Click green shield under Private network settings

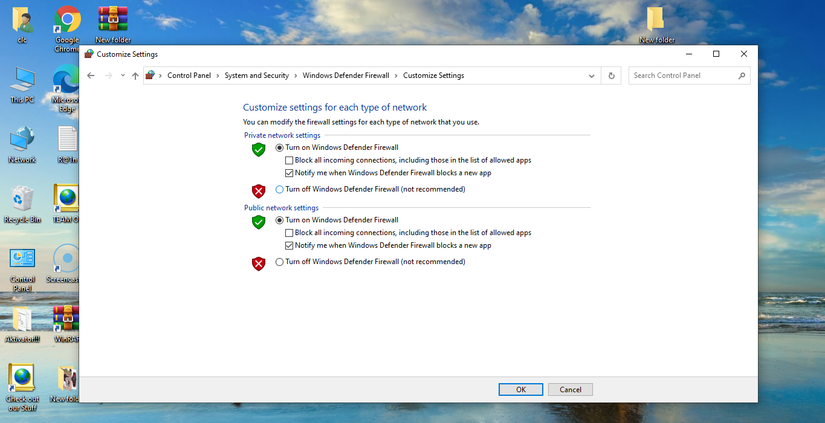[258, 149]
